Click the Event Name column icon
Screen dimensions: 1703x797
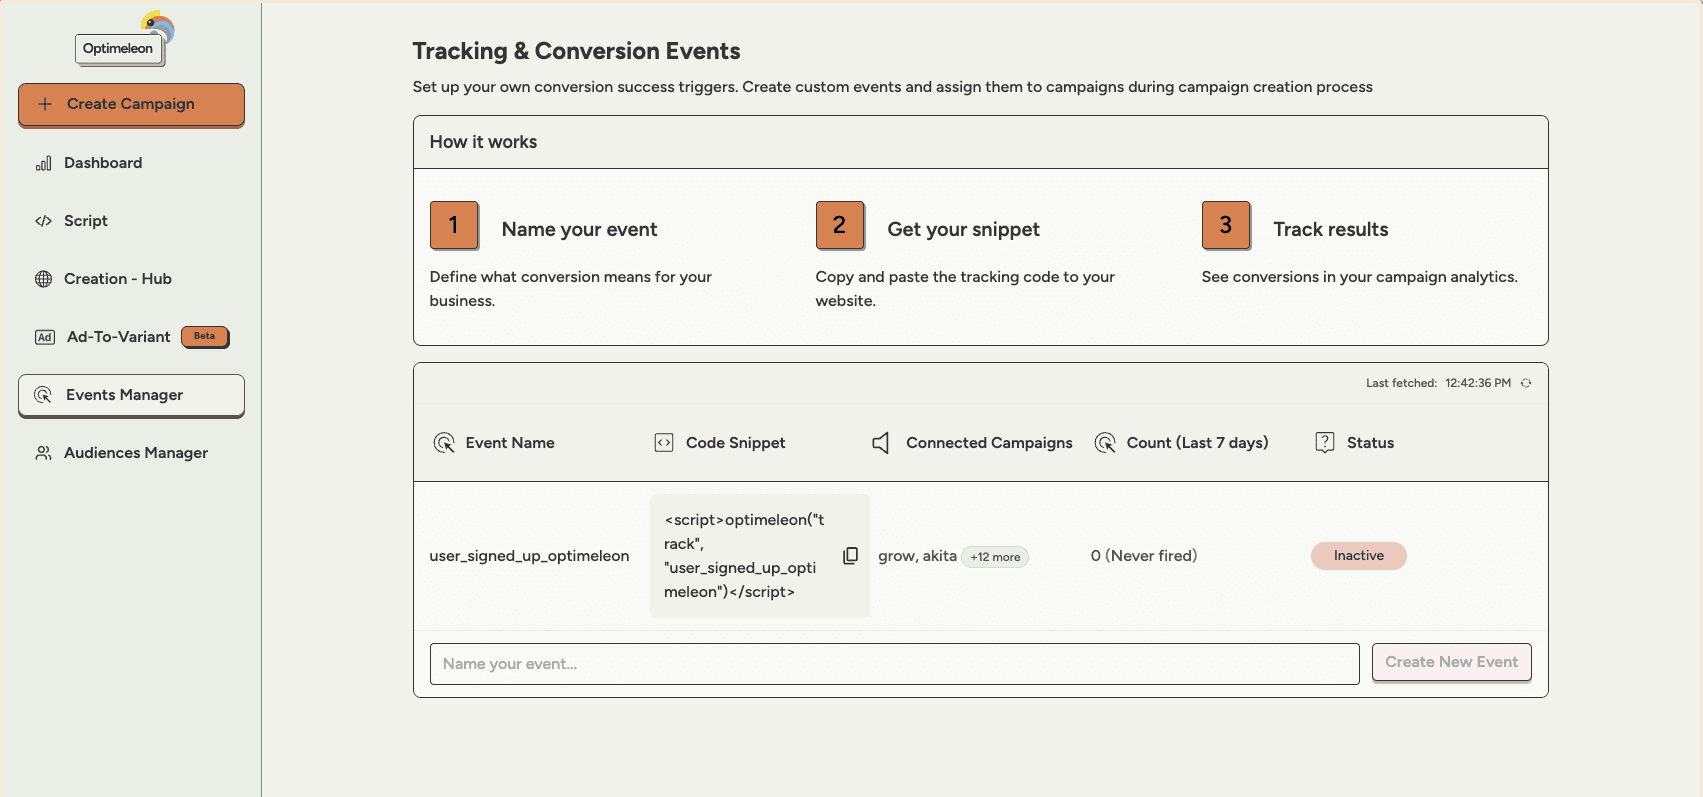[444, 443]
